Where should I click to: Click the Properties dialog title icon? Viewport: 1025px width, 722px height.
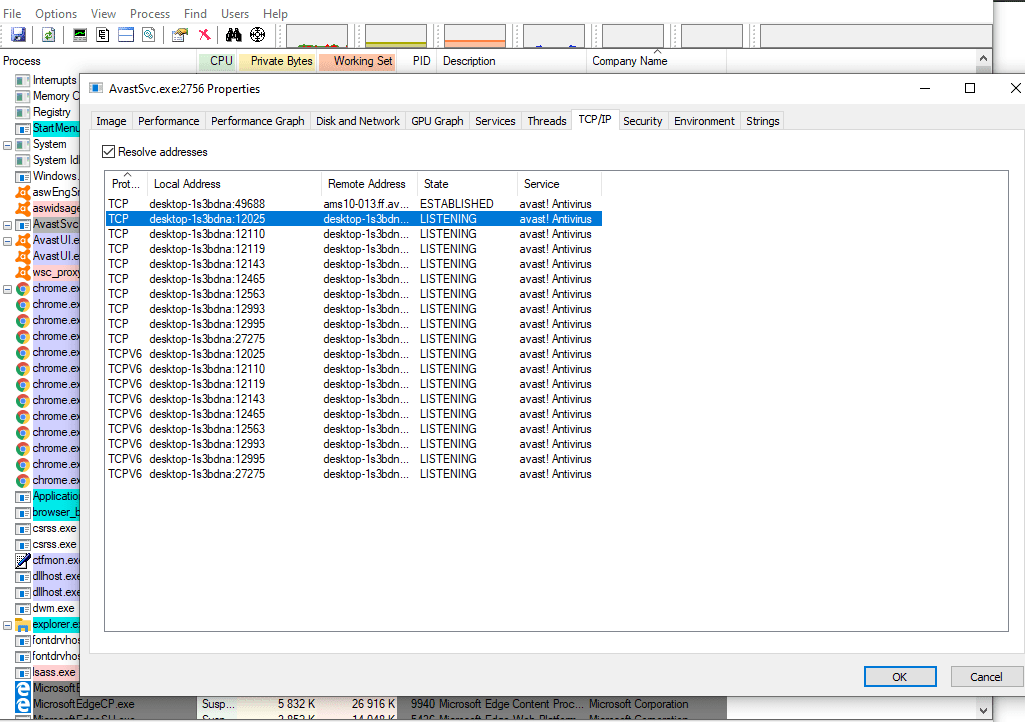click(x=96, y=88)
